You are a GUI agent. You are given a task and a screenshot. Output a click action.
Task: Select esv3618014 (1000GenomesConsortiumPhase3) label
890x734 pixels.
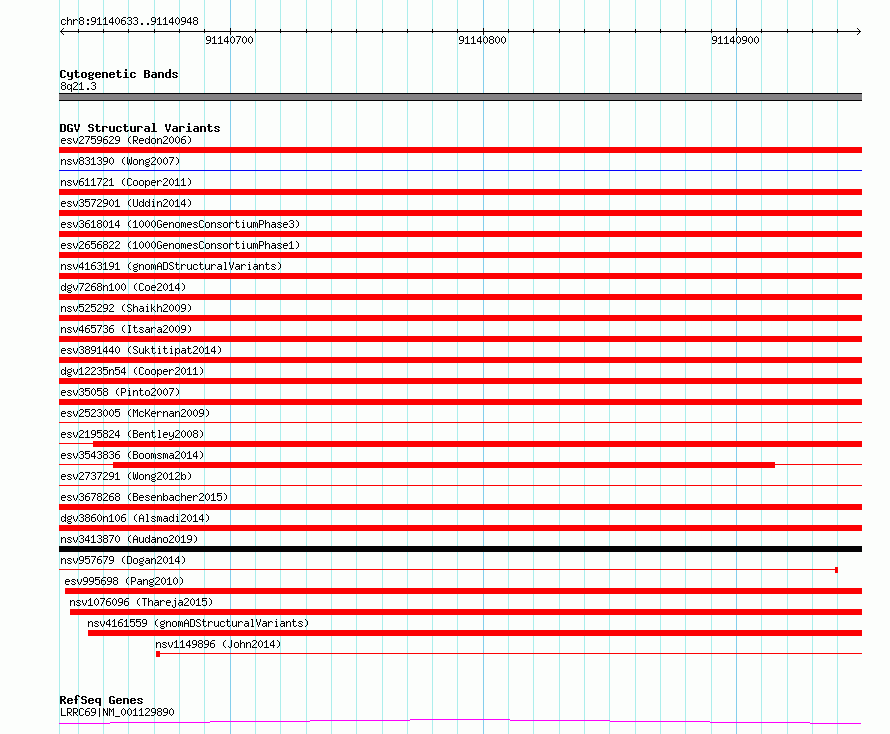(180, 224)
